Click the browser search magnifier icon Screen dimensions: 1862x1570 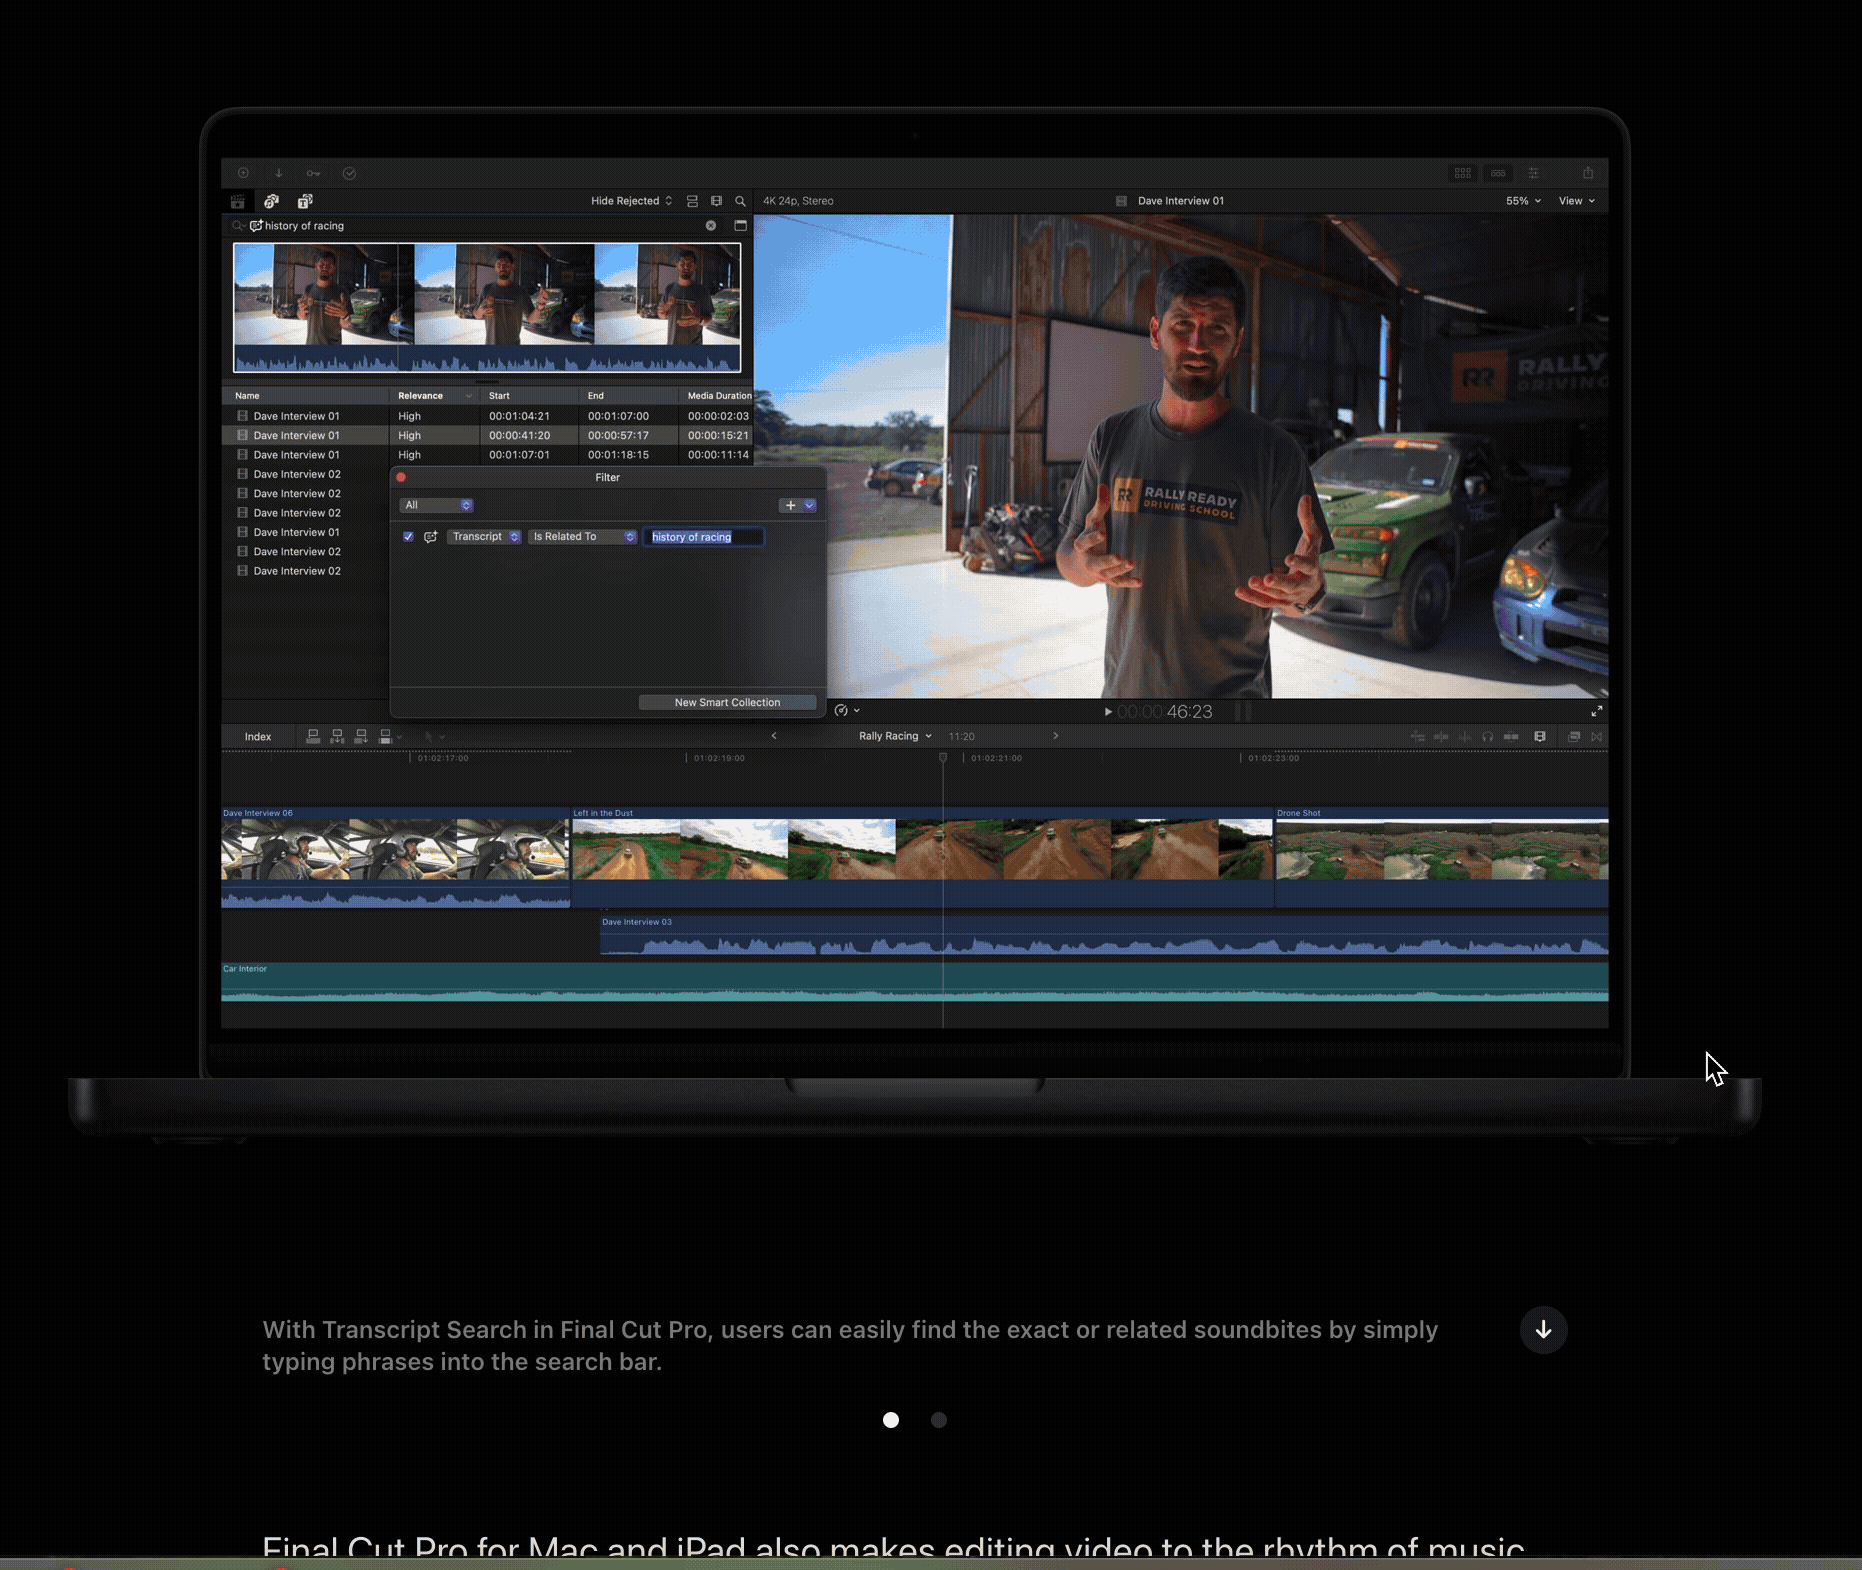click(740, 201)
